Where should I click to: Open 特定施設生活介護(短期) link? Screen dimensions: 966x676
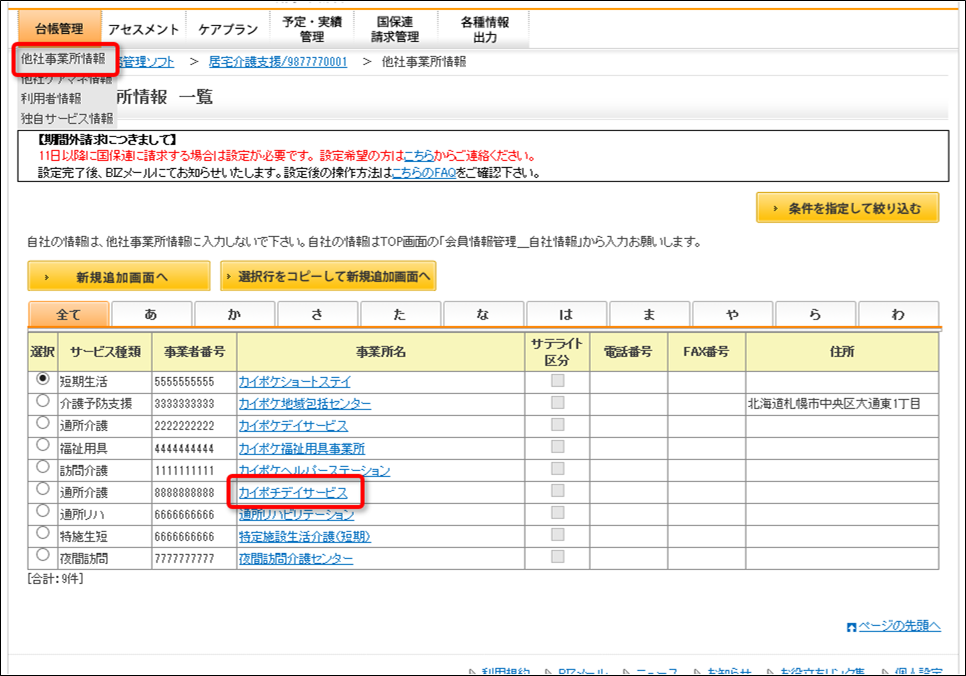coord(305,537)
